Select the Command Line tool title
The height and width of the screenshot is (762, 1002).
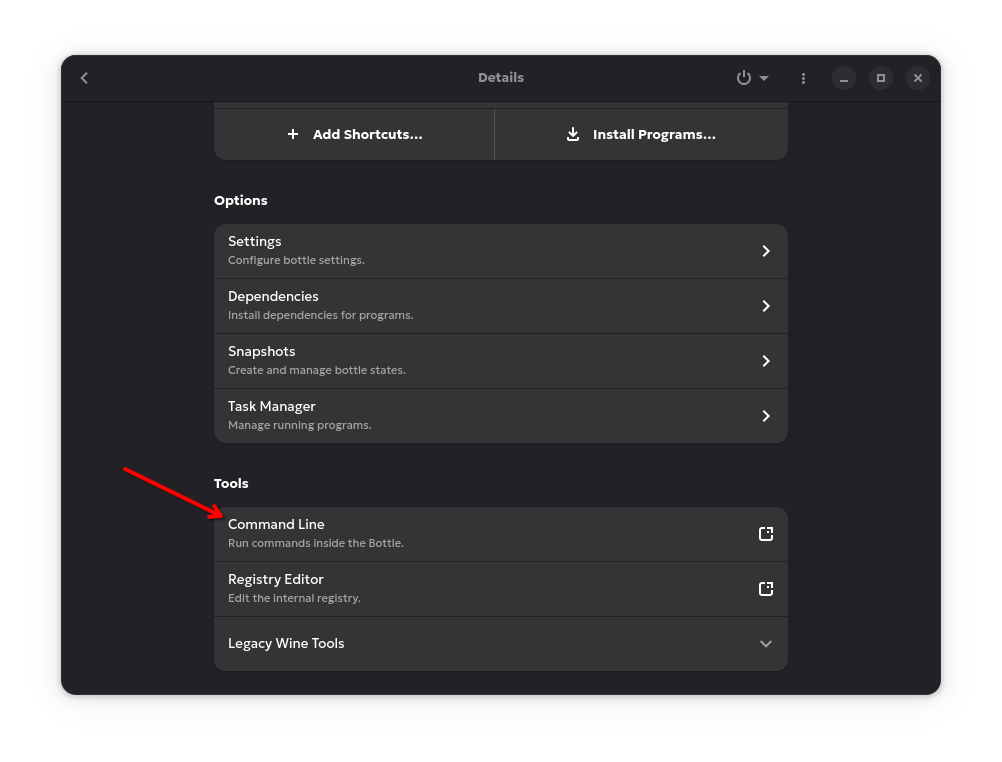[x=276, y=524]
